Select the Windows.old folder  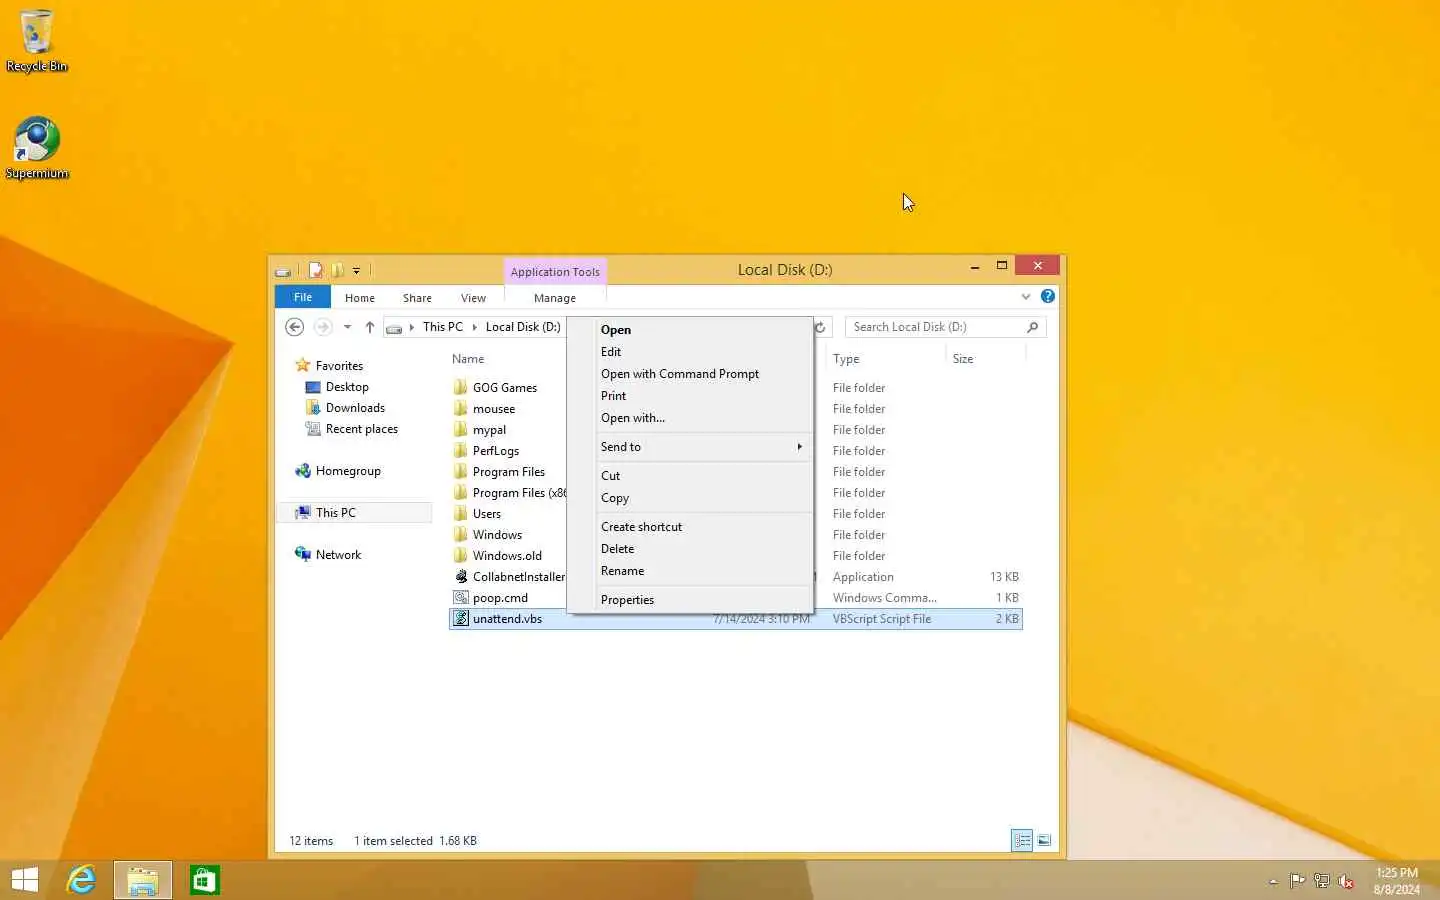click(507, 556)
